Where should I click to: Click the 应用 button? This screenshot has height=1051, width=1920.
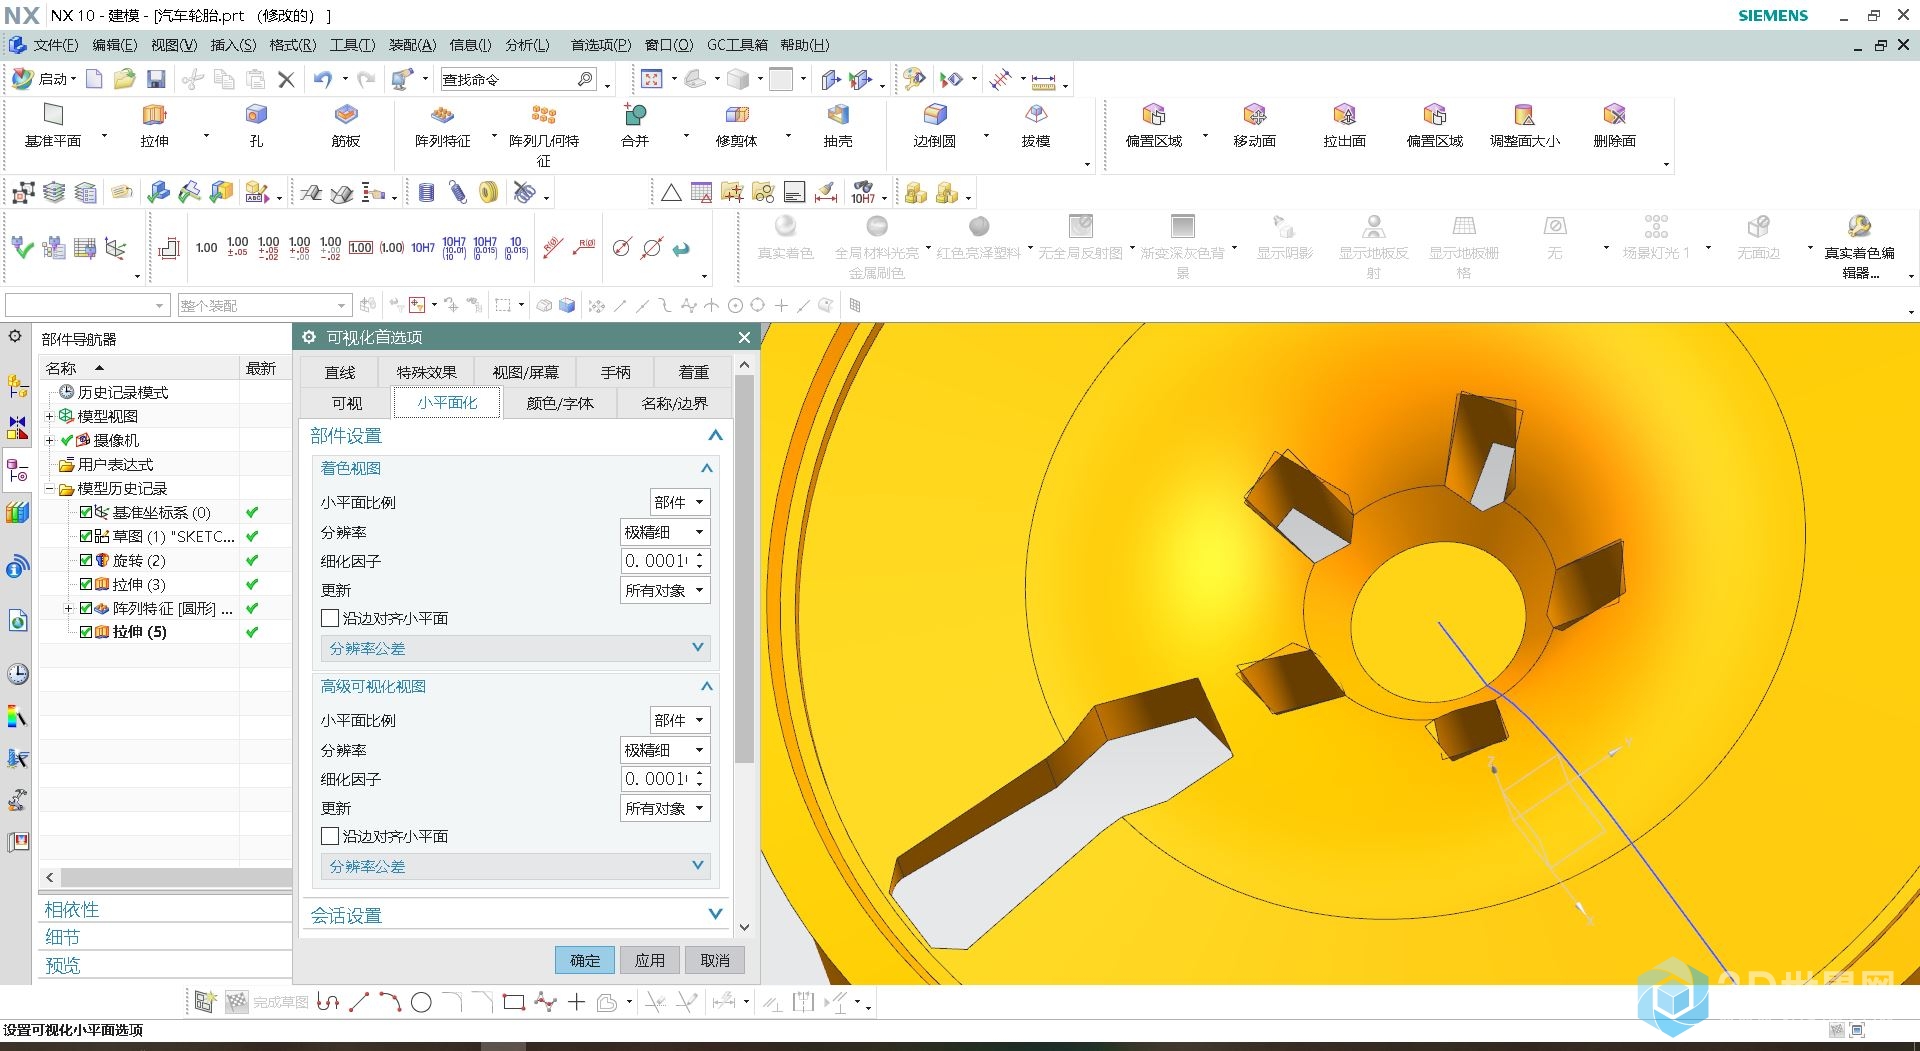(650, 960)
